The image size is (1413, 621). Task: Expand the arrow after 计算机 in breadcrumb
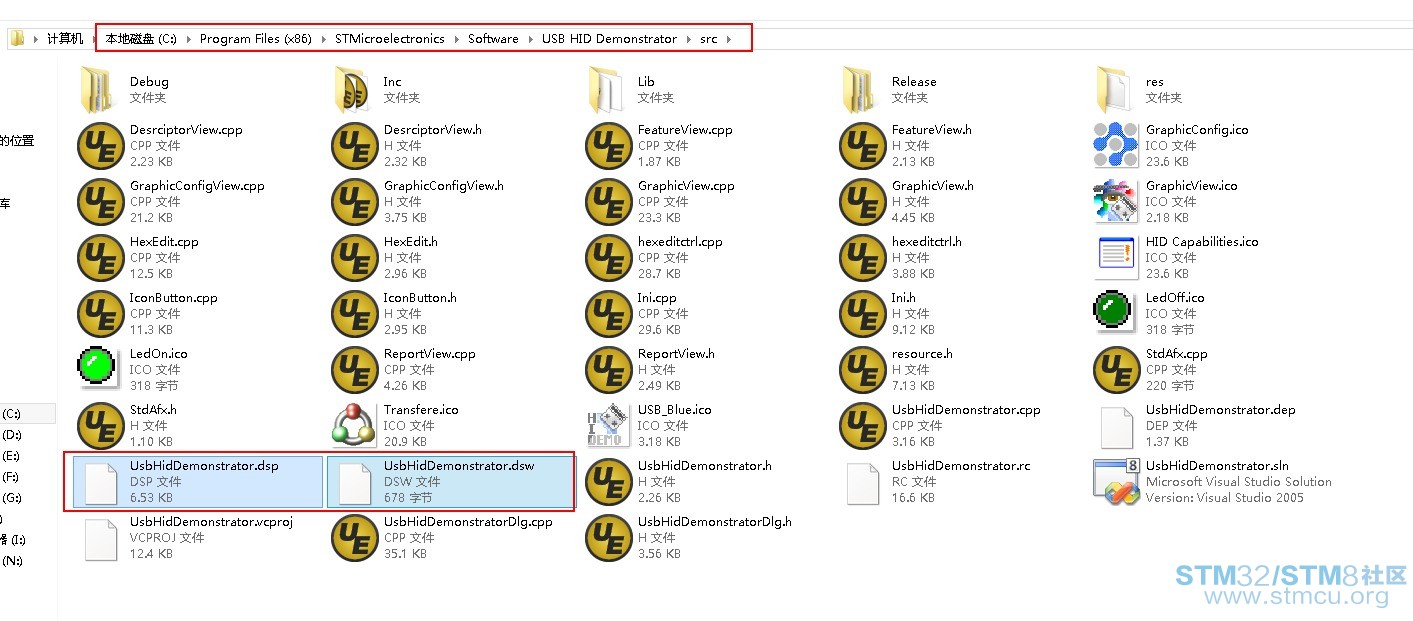(94, 39)
